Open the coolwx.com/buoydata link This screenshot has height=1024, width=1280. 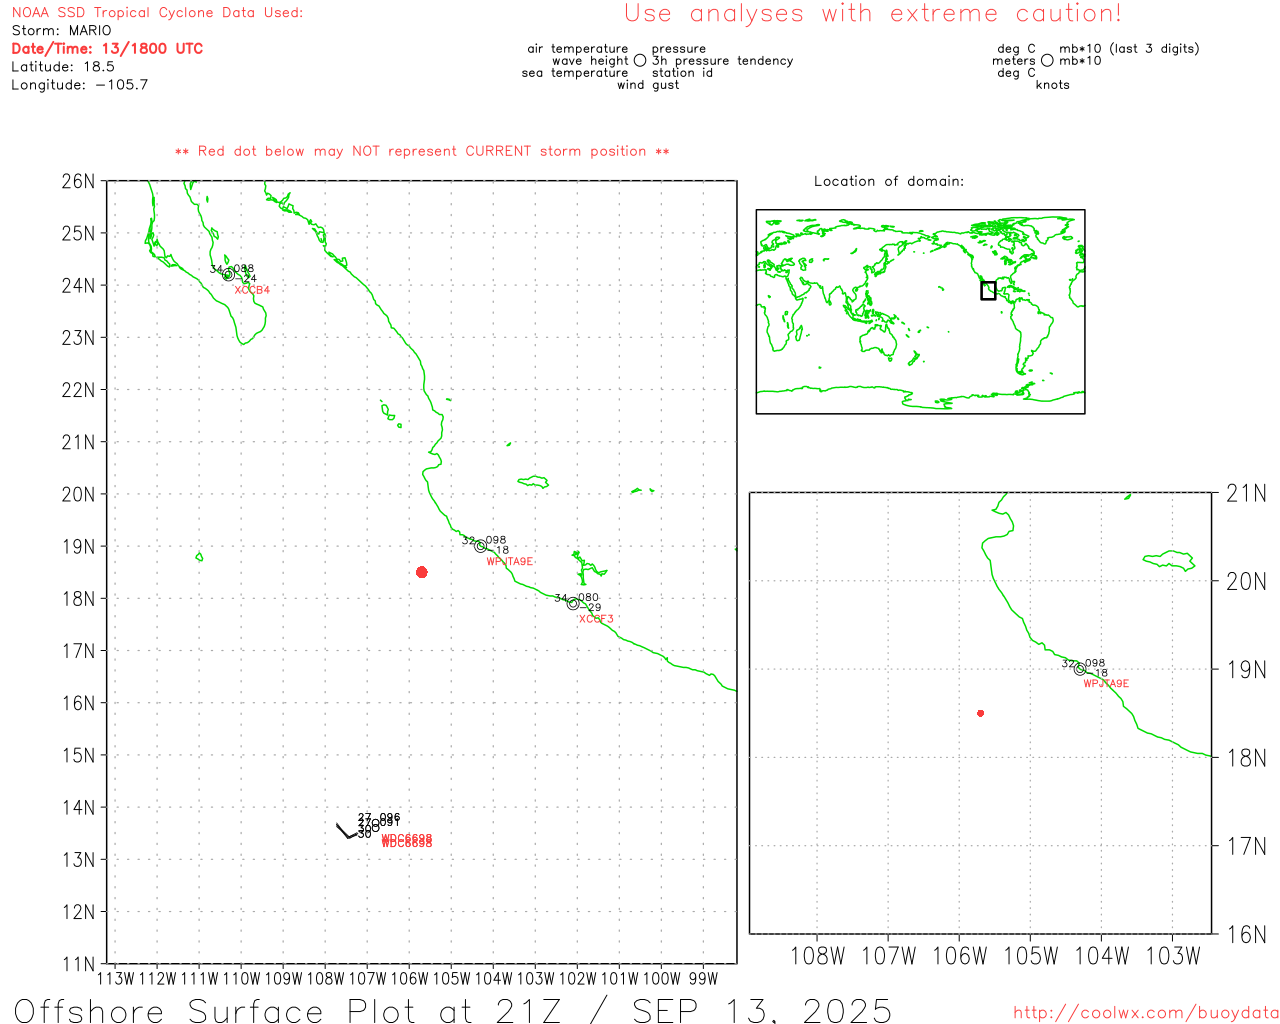pos(1146,1013)
